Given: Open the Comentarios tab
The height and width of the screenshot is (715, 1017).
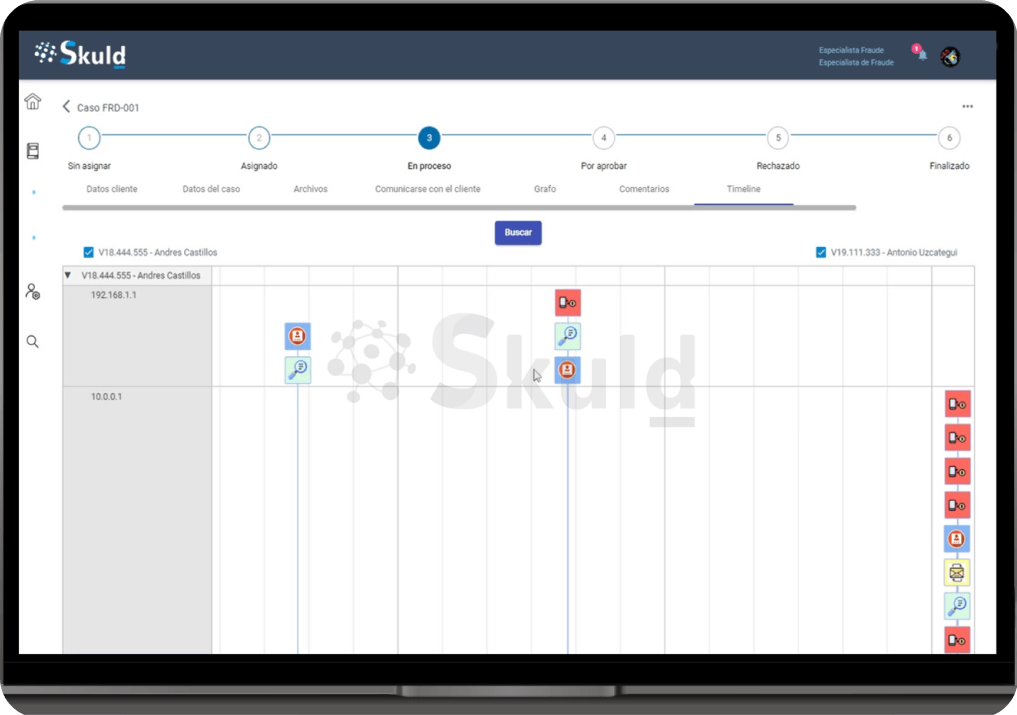Looking at the screenshot, I should coord(644,189).
